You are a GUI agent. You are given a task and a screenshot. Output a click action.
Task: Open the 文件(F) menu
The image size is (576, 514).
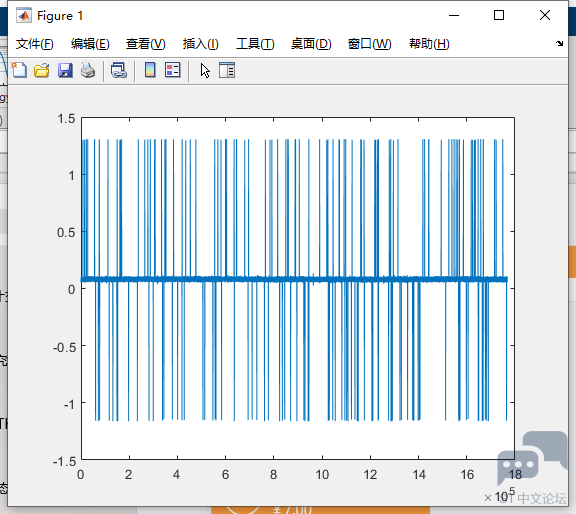pyautogui.click(x=35, y=44)
